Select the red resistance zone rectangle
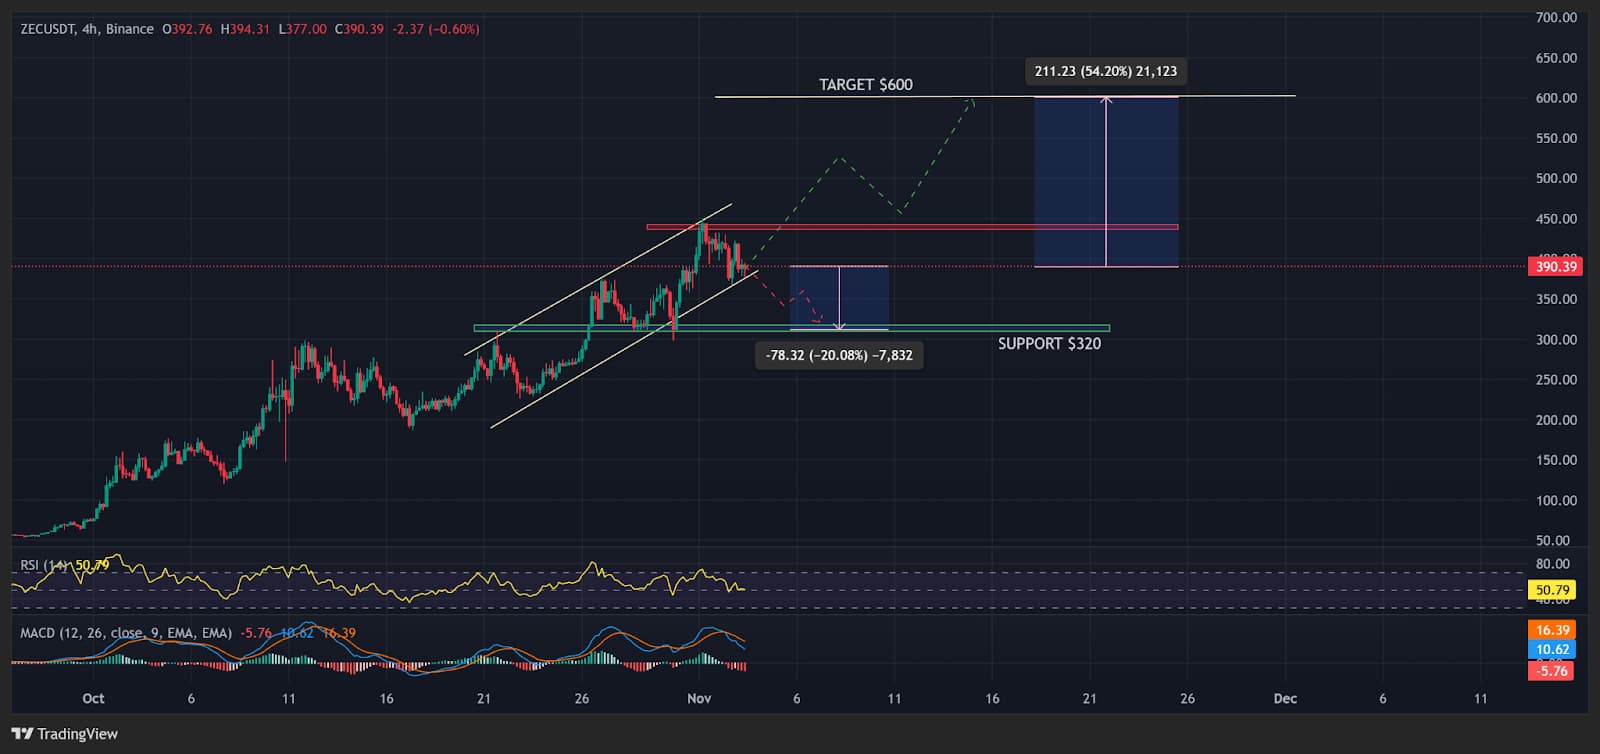The width and height of the screenshot is (1600, 754). [x=900, y=227]
